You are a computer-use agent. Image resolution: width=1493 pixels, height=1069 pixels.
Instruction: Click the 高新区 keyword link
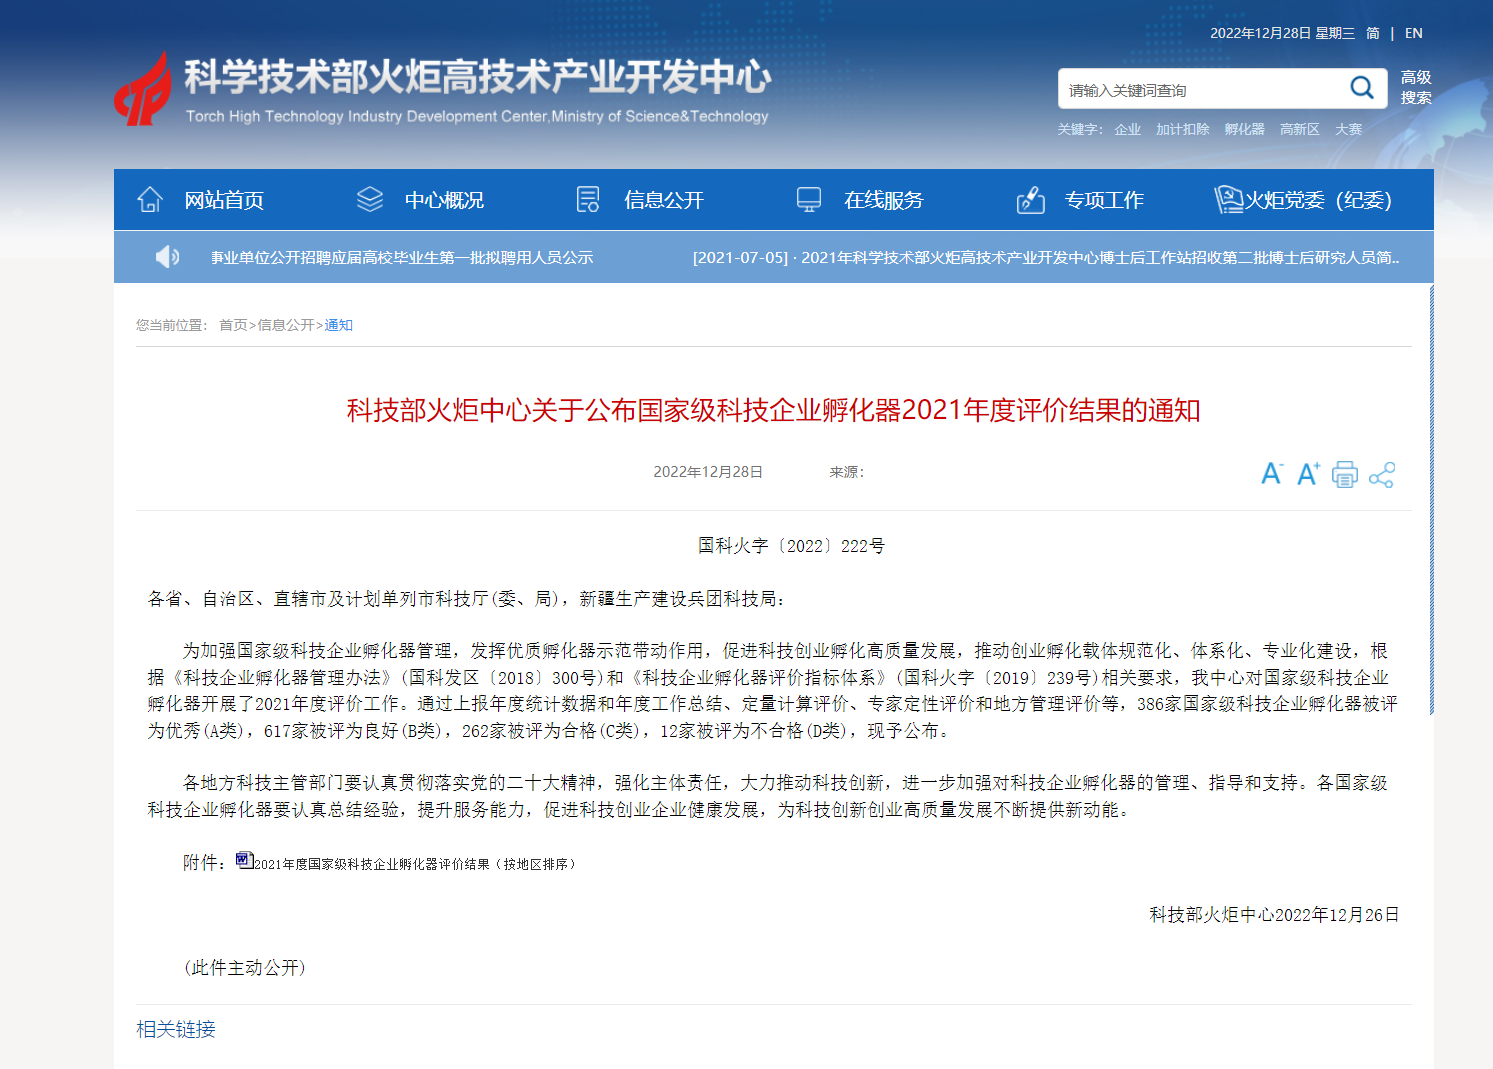point(1299,129)
